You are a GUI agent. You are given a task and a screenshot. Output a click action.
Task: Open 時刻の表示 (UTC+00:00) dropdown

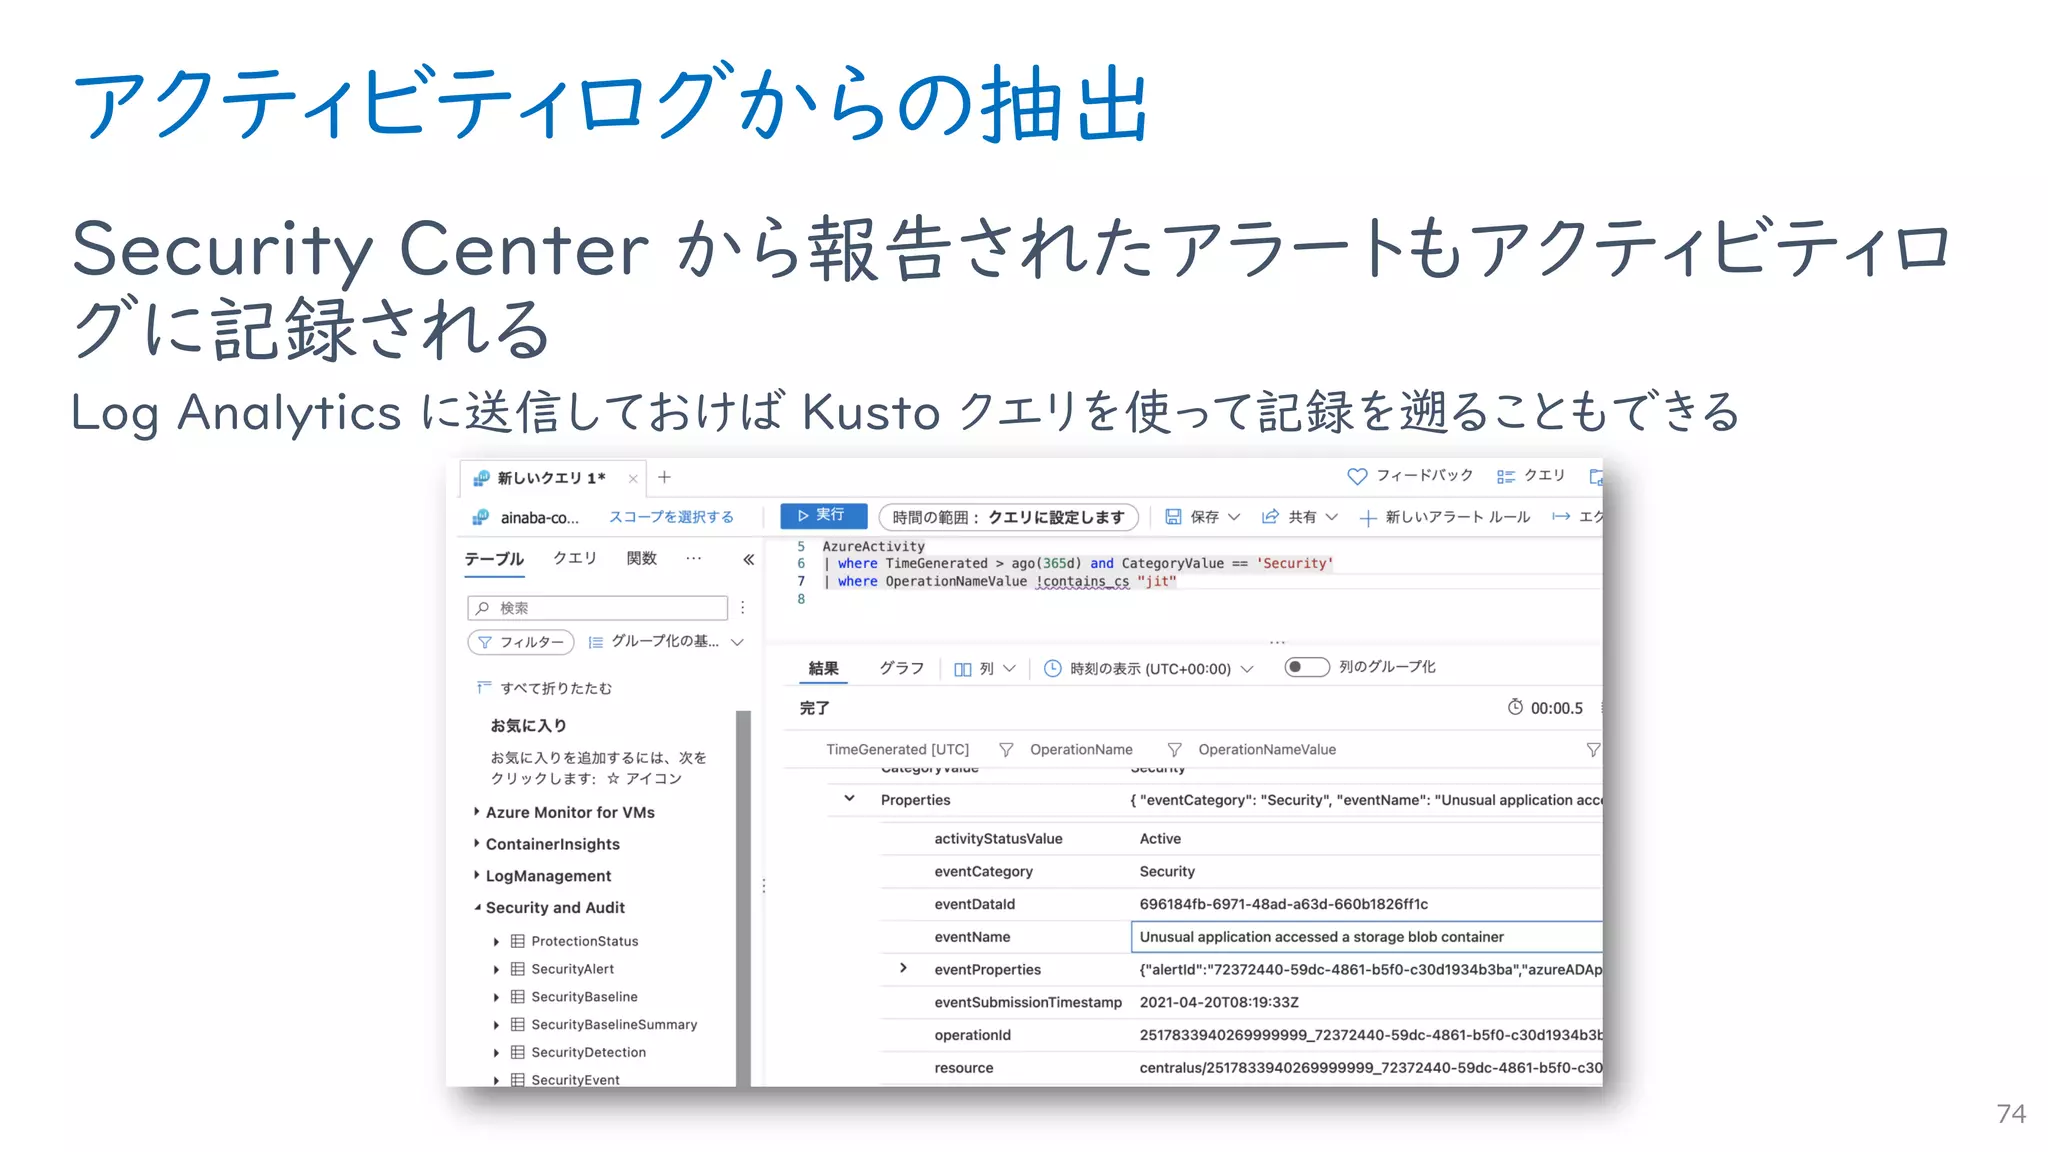coord(1148,668)
